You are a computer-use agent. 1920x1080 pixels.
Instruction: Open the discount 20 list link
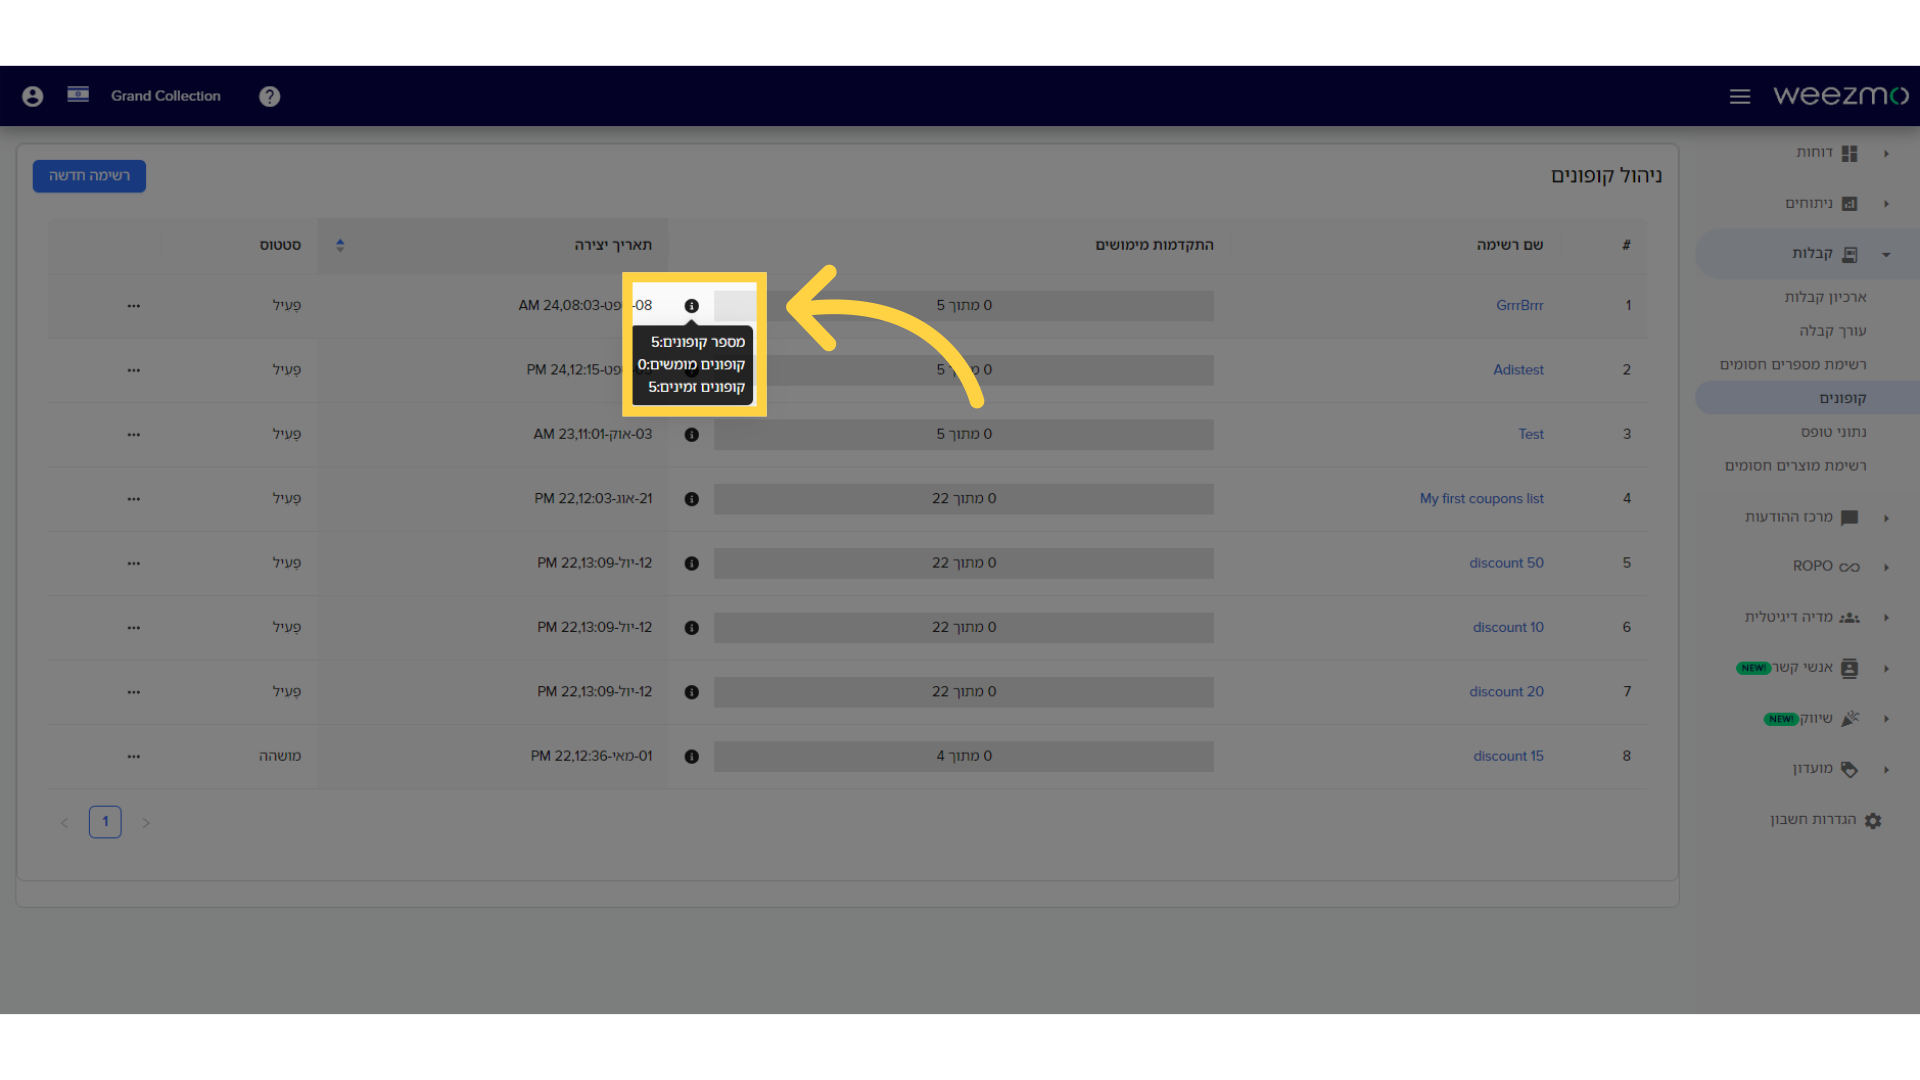[x=1506, y=692]
